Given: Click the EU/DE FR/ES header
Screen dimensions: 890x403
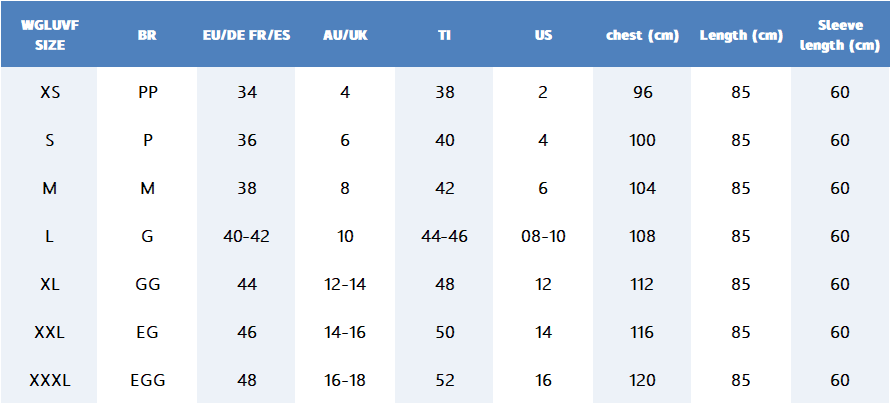Looking at the screenshot, I should (246, 35).
